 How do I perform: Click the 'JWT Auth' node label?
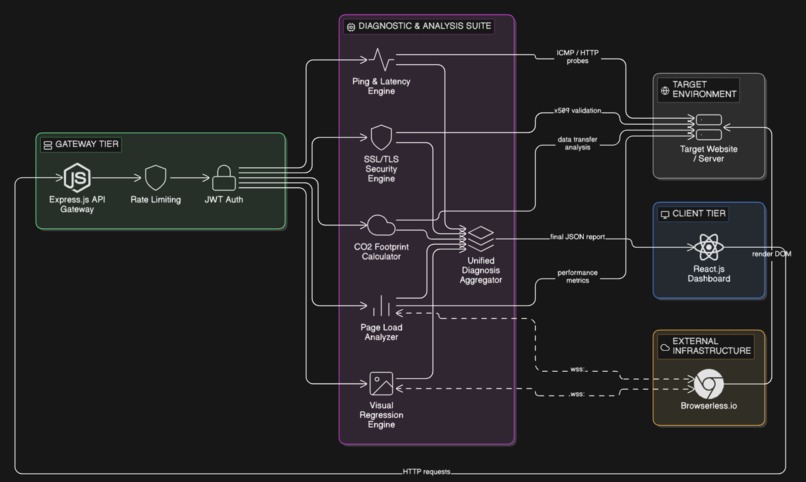pyautogui.click(x=224, y=199)
